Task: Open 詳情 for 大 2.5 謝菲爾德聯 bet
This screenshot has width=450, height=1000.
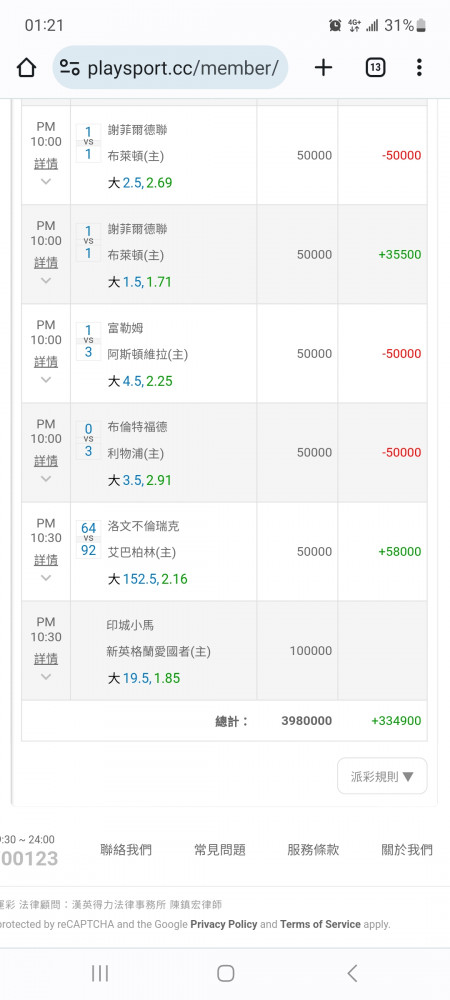Action: tap(46, 164)
